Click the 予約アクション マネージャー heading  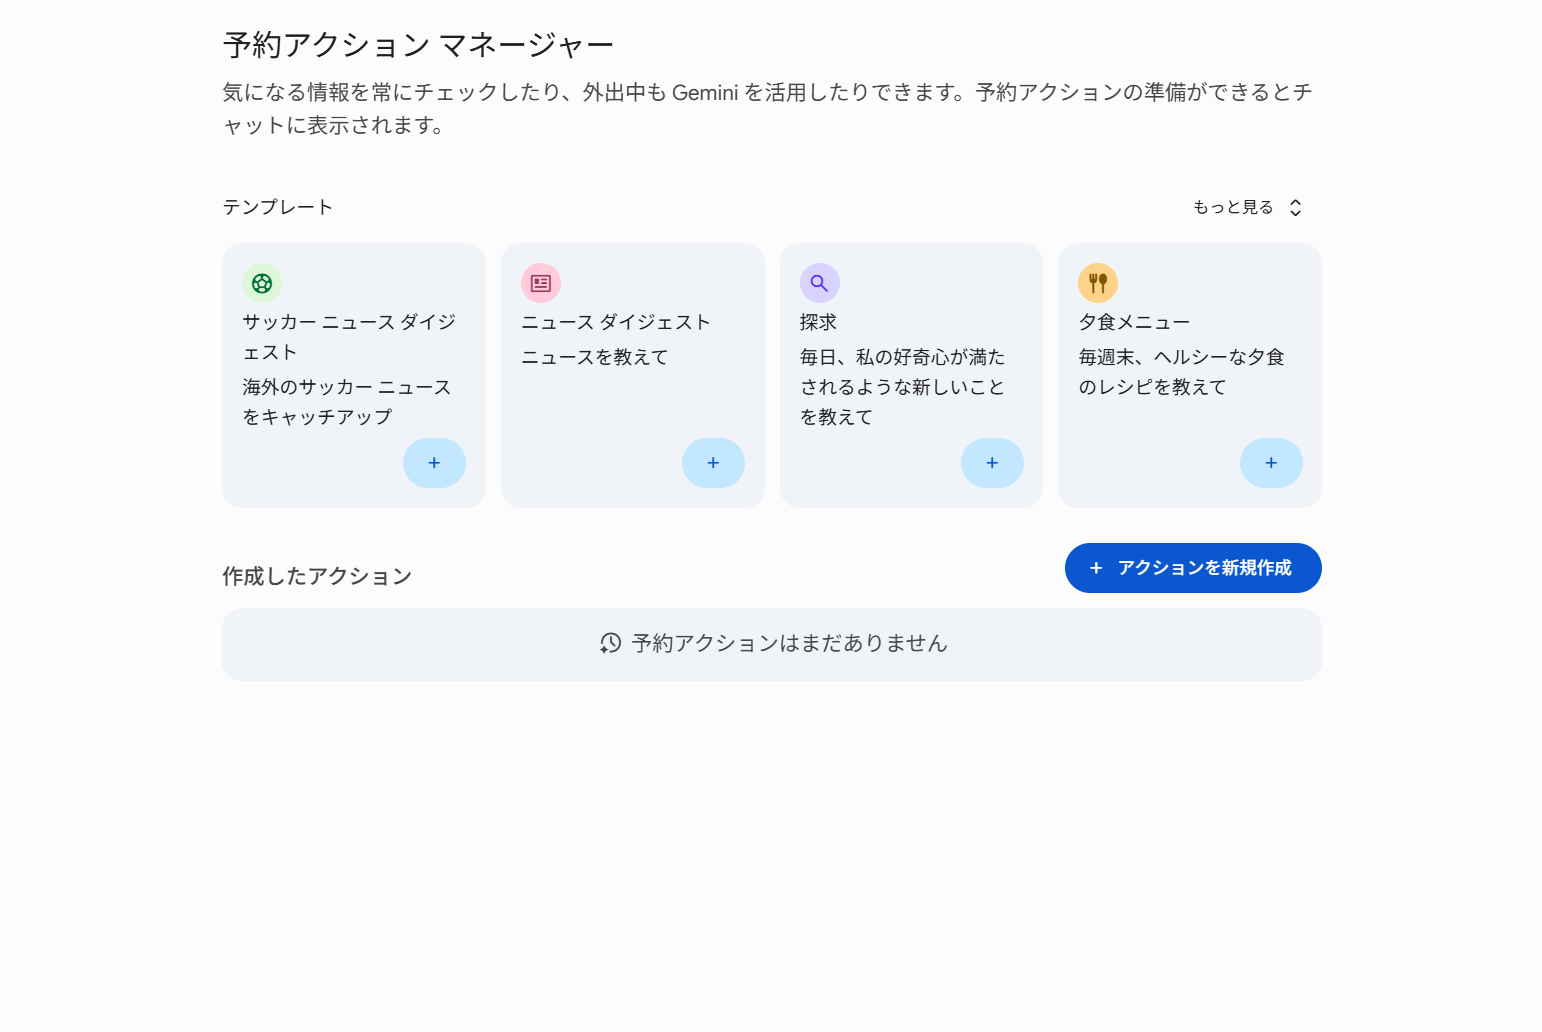tap(418, 45)
